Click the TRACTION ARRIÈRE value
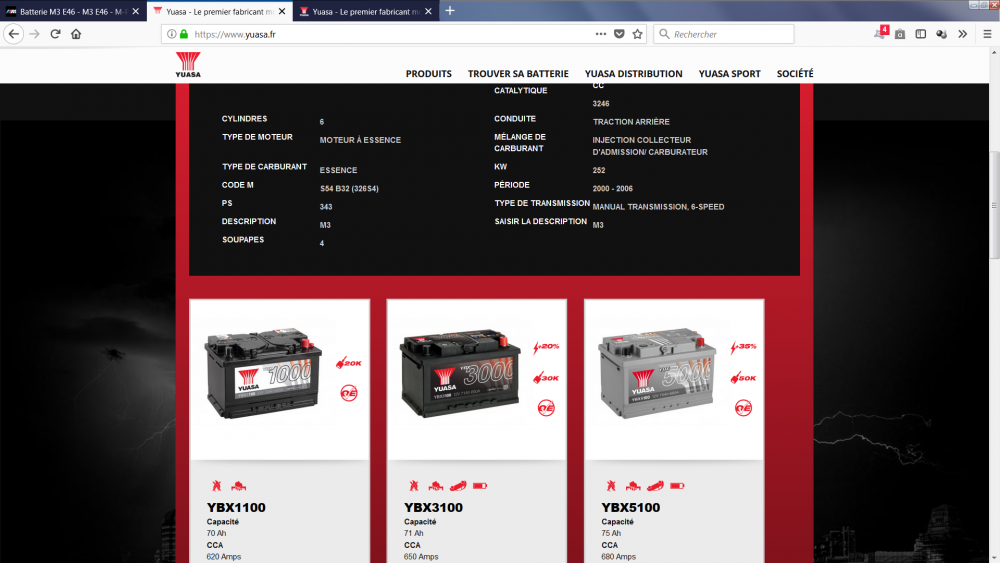Viewport: 1000px width, 563px height. tap(631, 122)
